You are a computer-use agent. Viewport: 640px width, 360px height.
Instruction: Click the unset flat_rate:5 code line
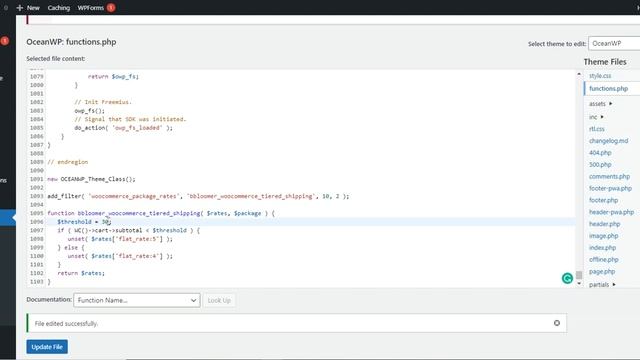tap(120, 239)
